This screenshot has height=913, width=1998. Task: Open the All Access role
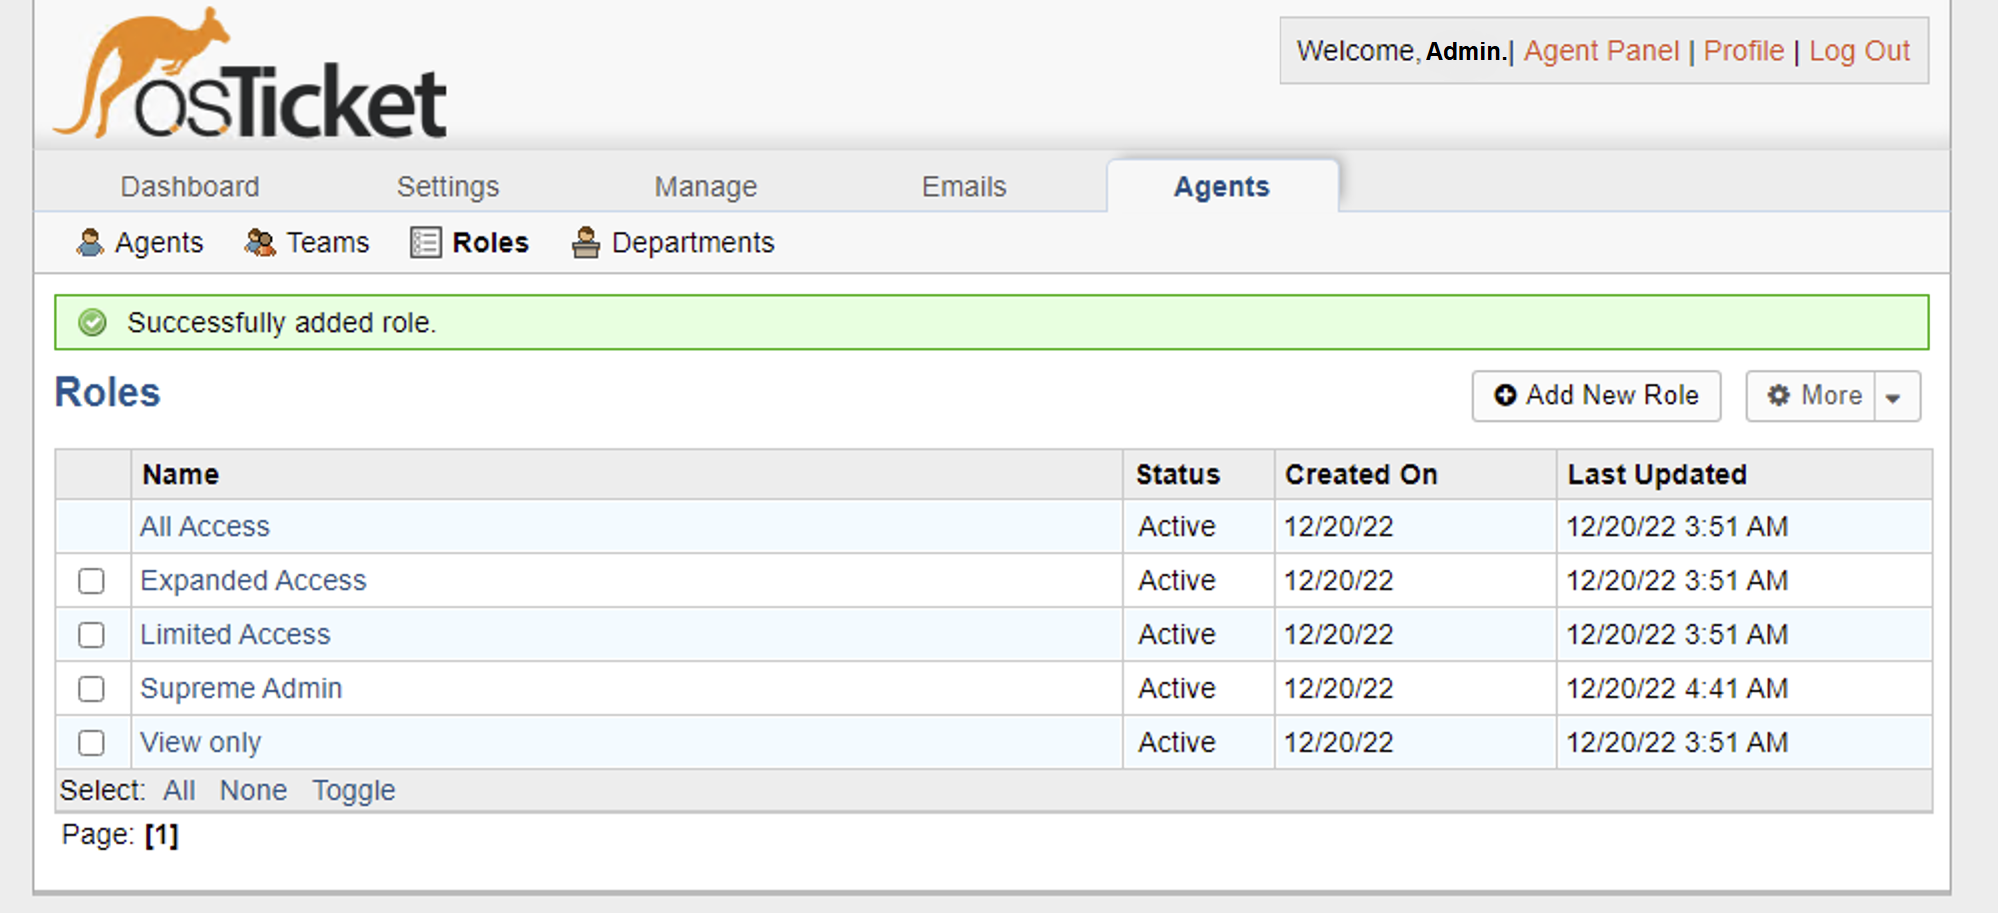point(205,526)
